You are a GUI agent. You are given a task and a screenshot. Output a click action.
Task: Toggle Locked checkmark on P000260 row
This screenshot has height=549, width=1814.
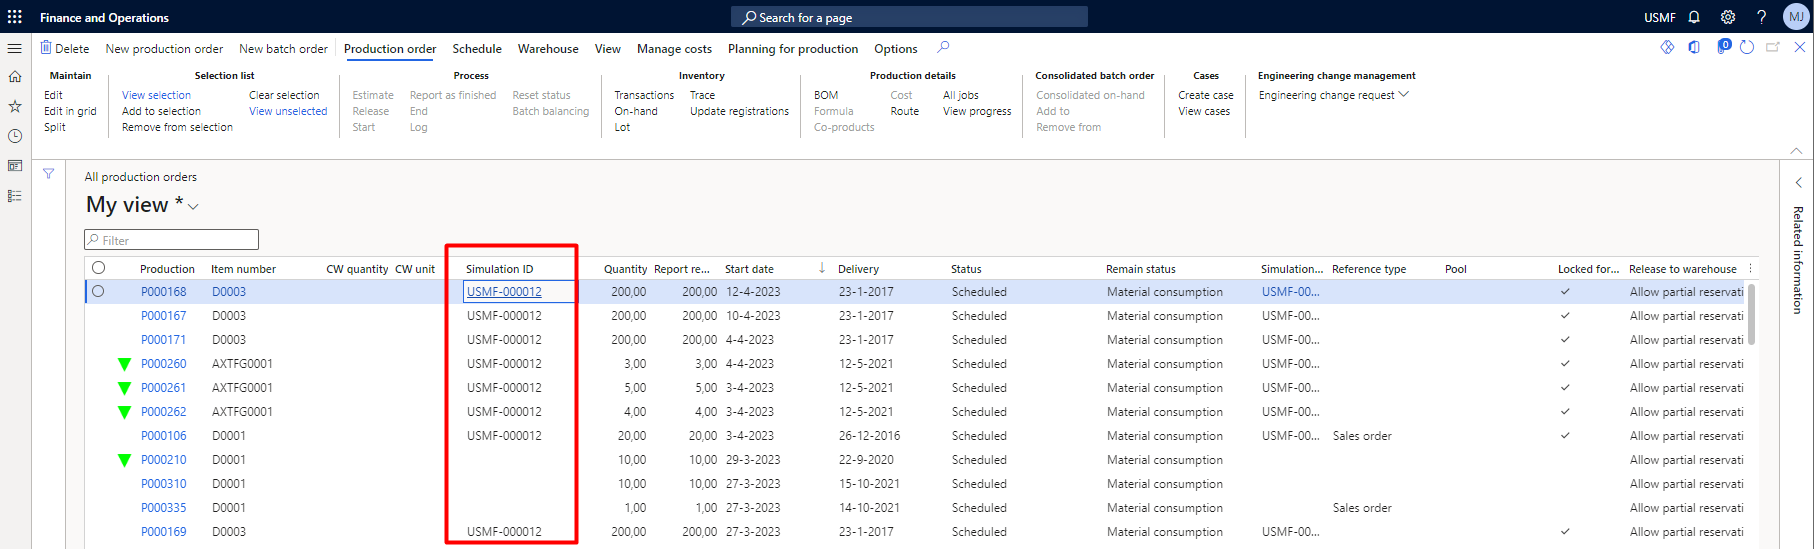pyautogui.click(x=1565, y=364)
